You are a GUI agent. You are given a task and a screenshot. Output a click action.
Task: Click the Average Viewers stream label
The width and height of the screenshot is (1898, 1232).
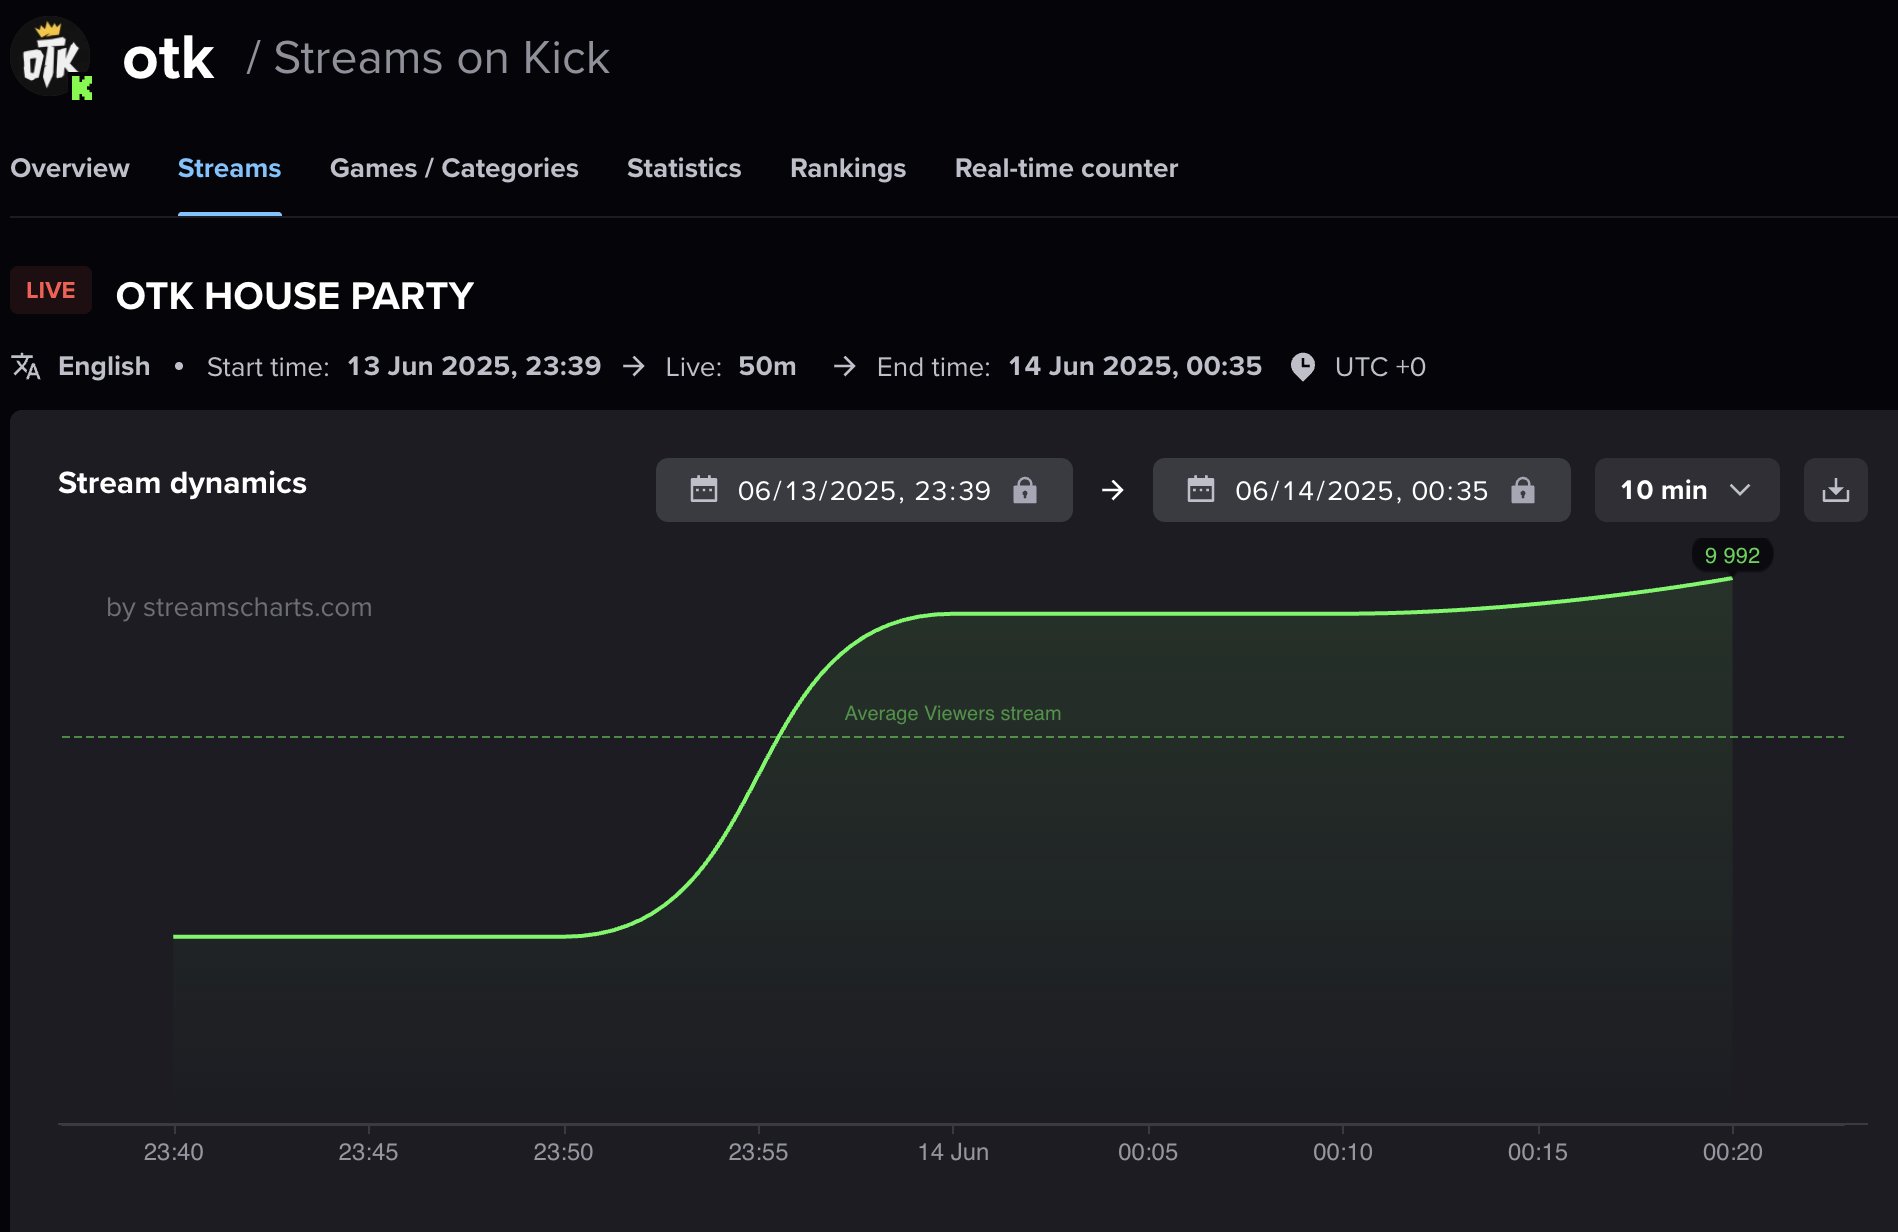coord(953,713)
